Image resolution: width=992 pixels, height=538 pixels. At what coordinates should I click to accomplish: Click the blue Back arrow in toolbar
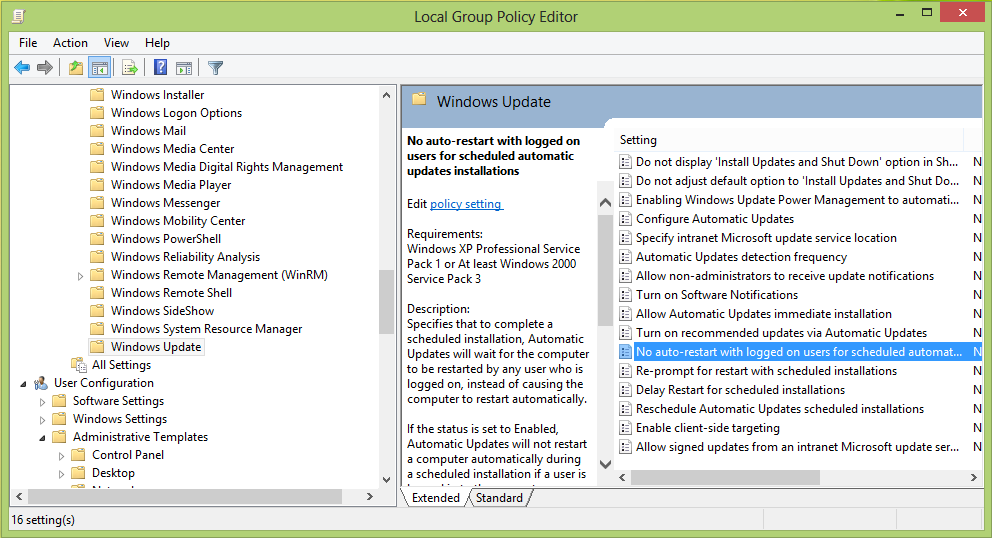click(21, 68)
